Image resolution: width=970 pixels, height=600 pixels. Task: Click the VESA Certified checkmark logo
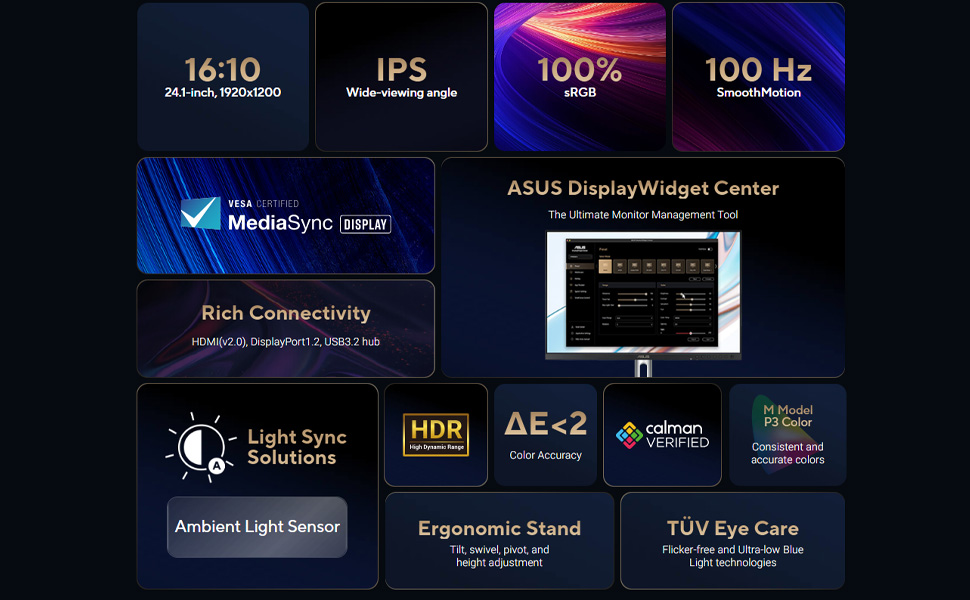point(200,213)
